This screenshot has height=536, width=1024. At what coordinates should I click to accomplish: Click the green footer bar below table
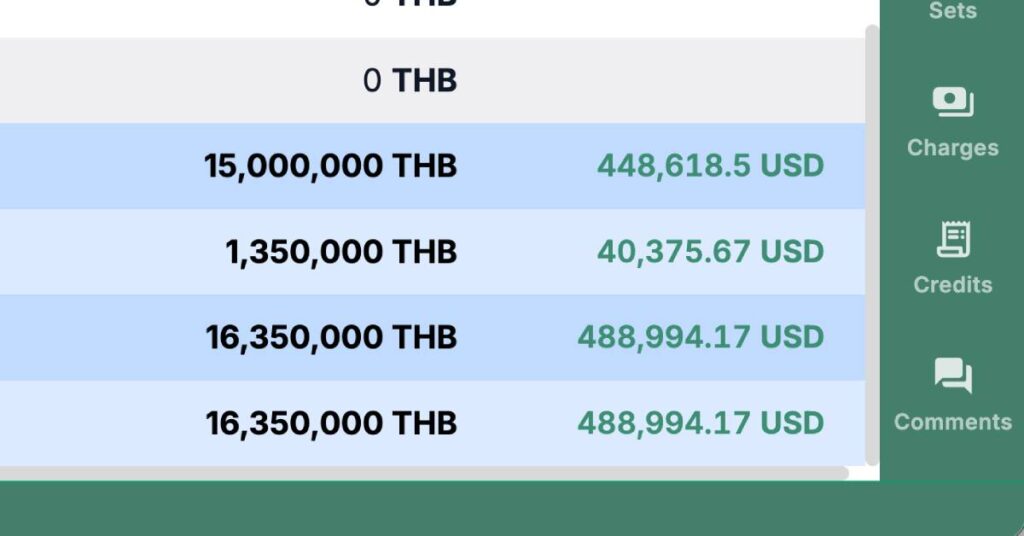tap(512, 509)
